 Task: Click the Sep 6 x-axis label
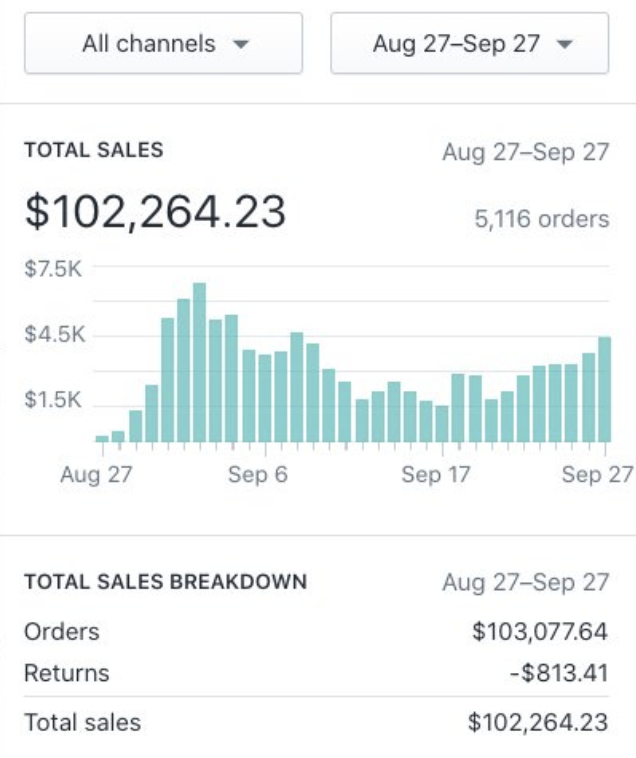tap(257, 475)
